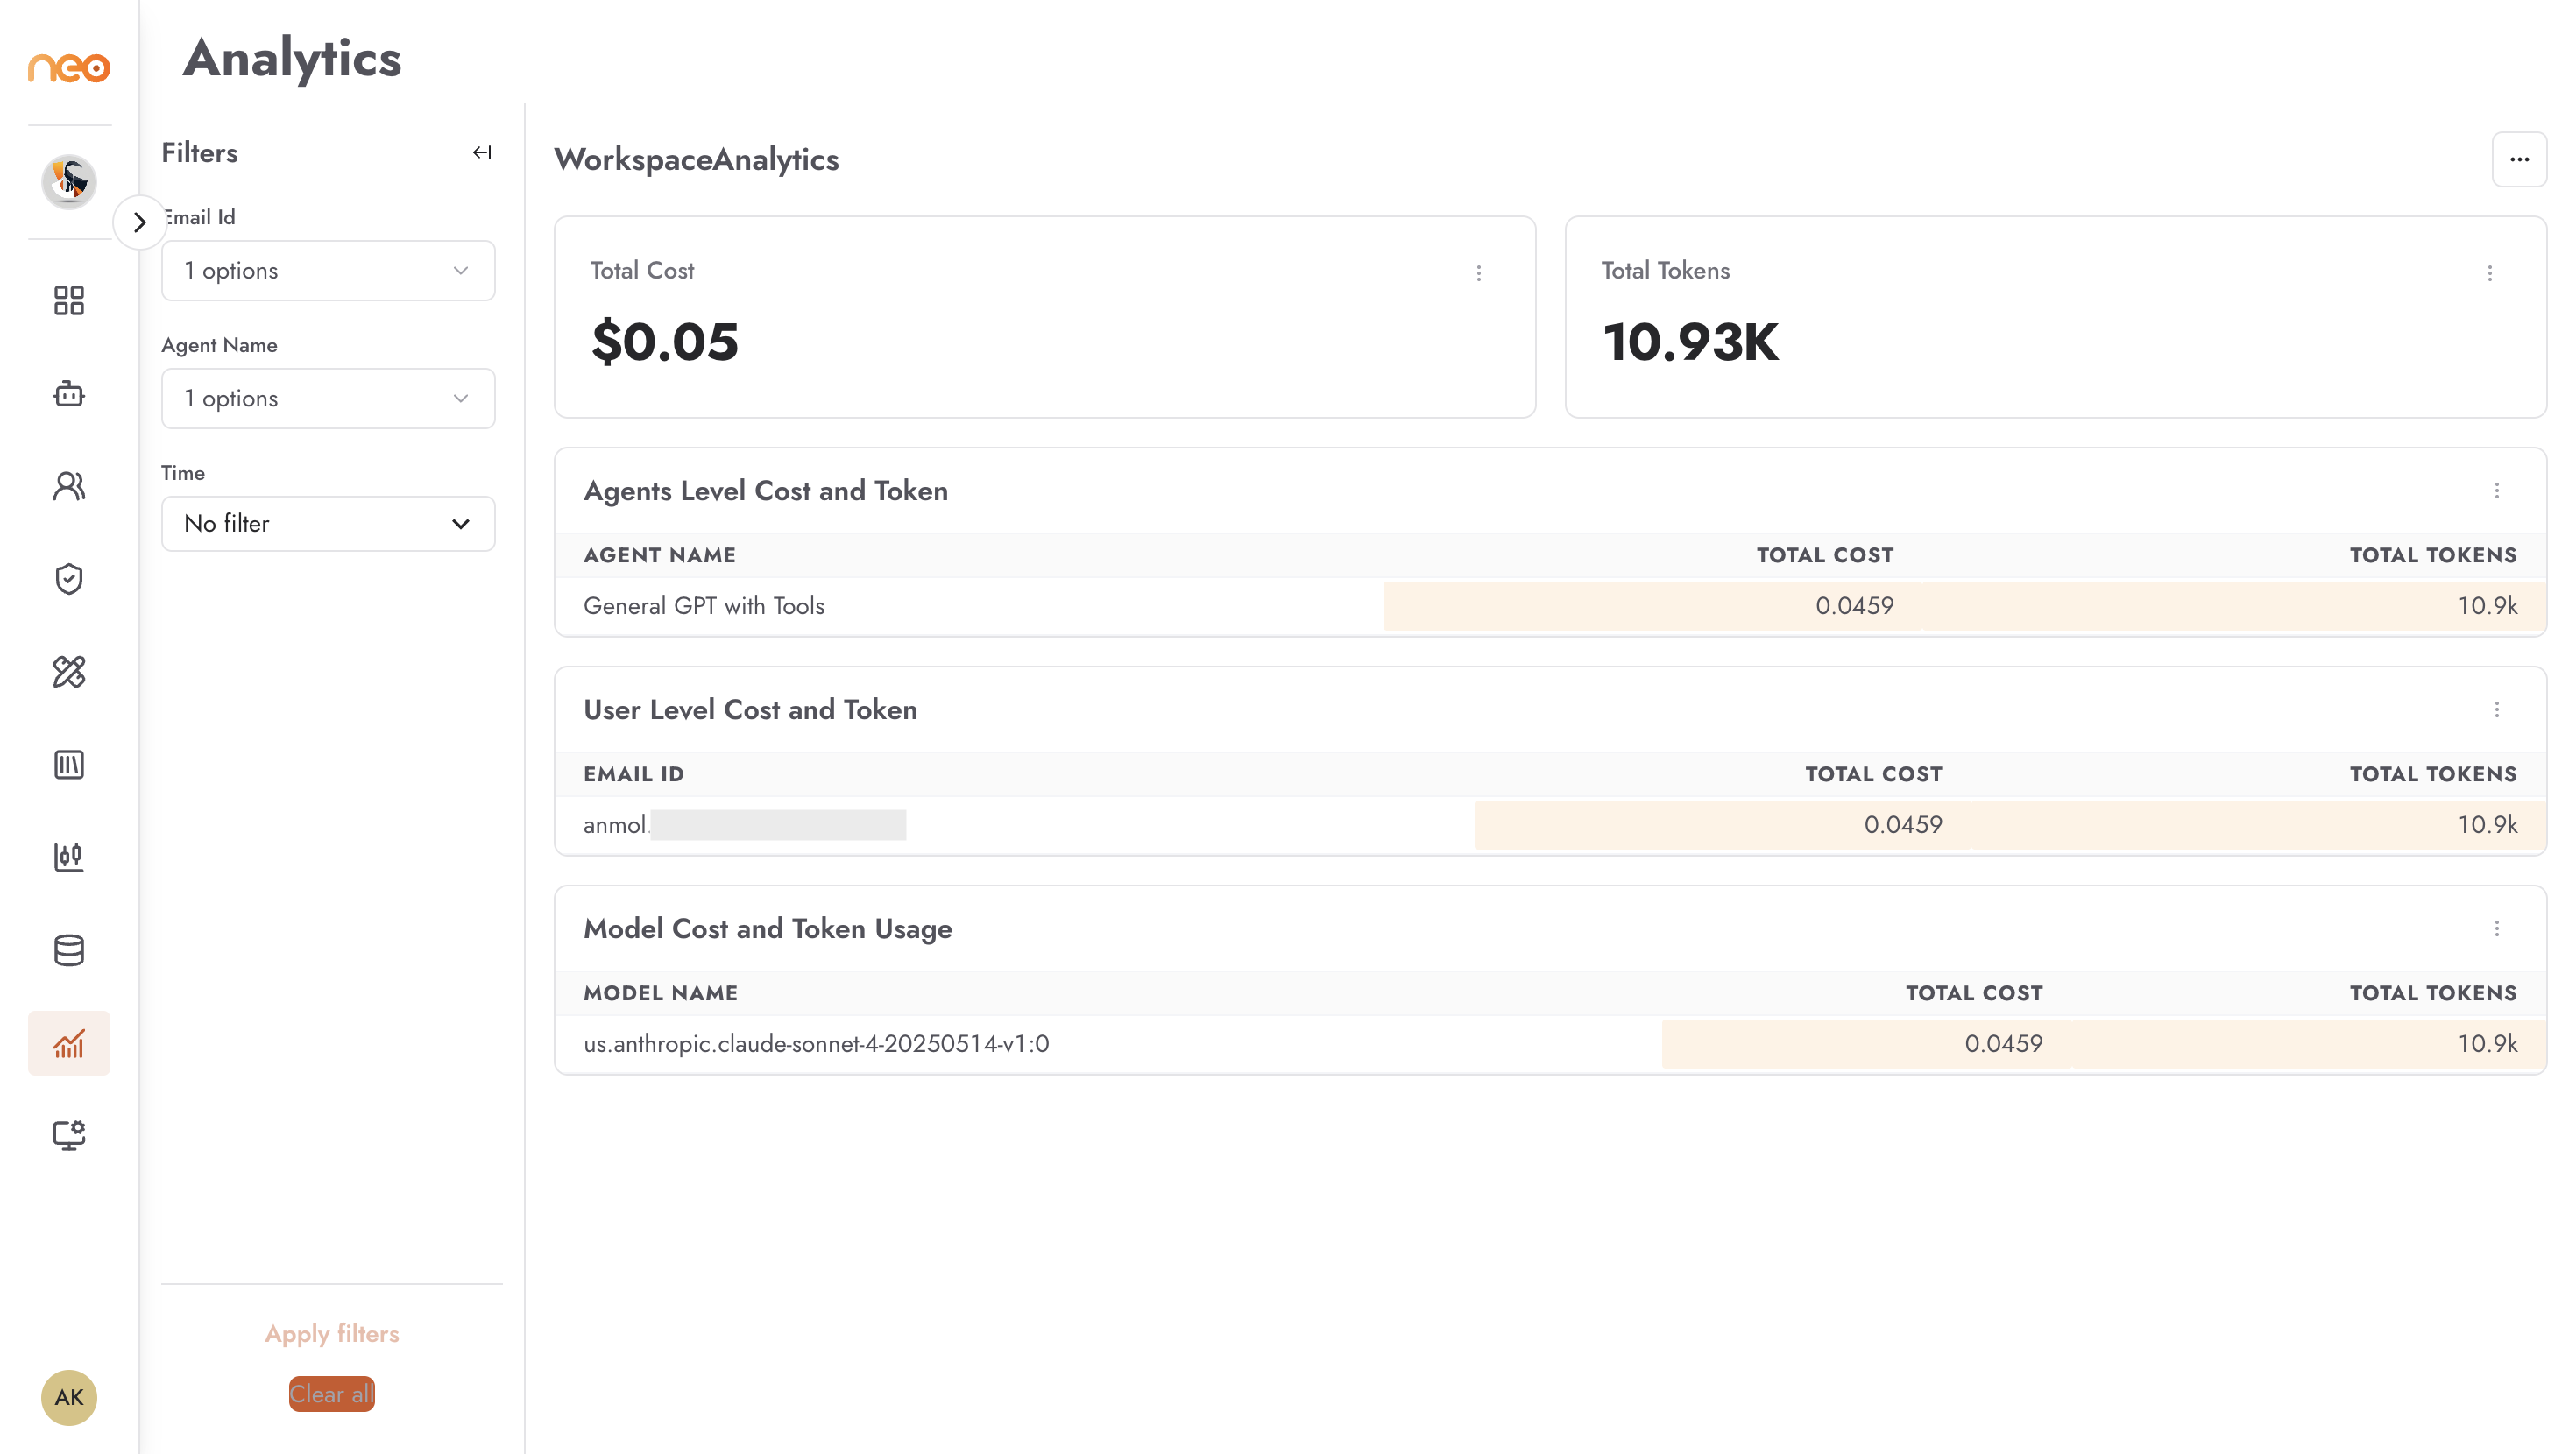Open the Model Cost and Token Usage kebab menu

[x=2497, y=928]
